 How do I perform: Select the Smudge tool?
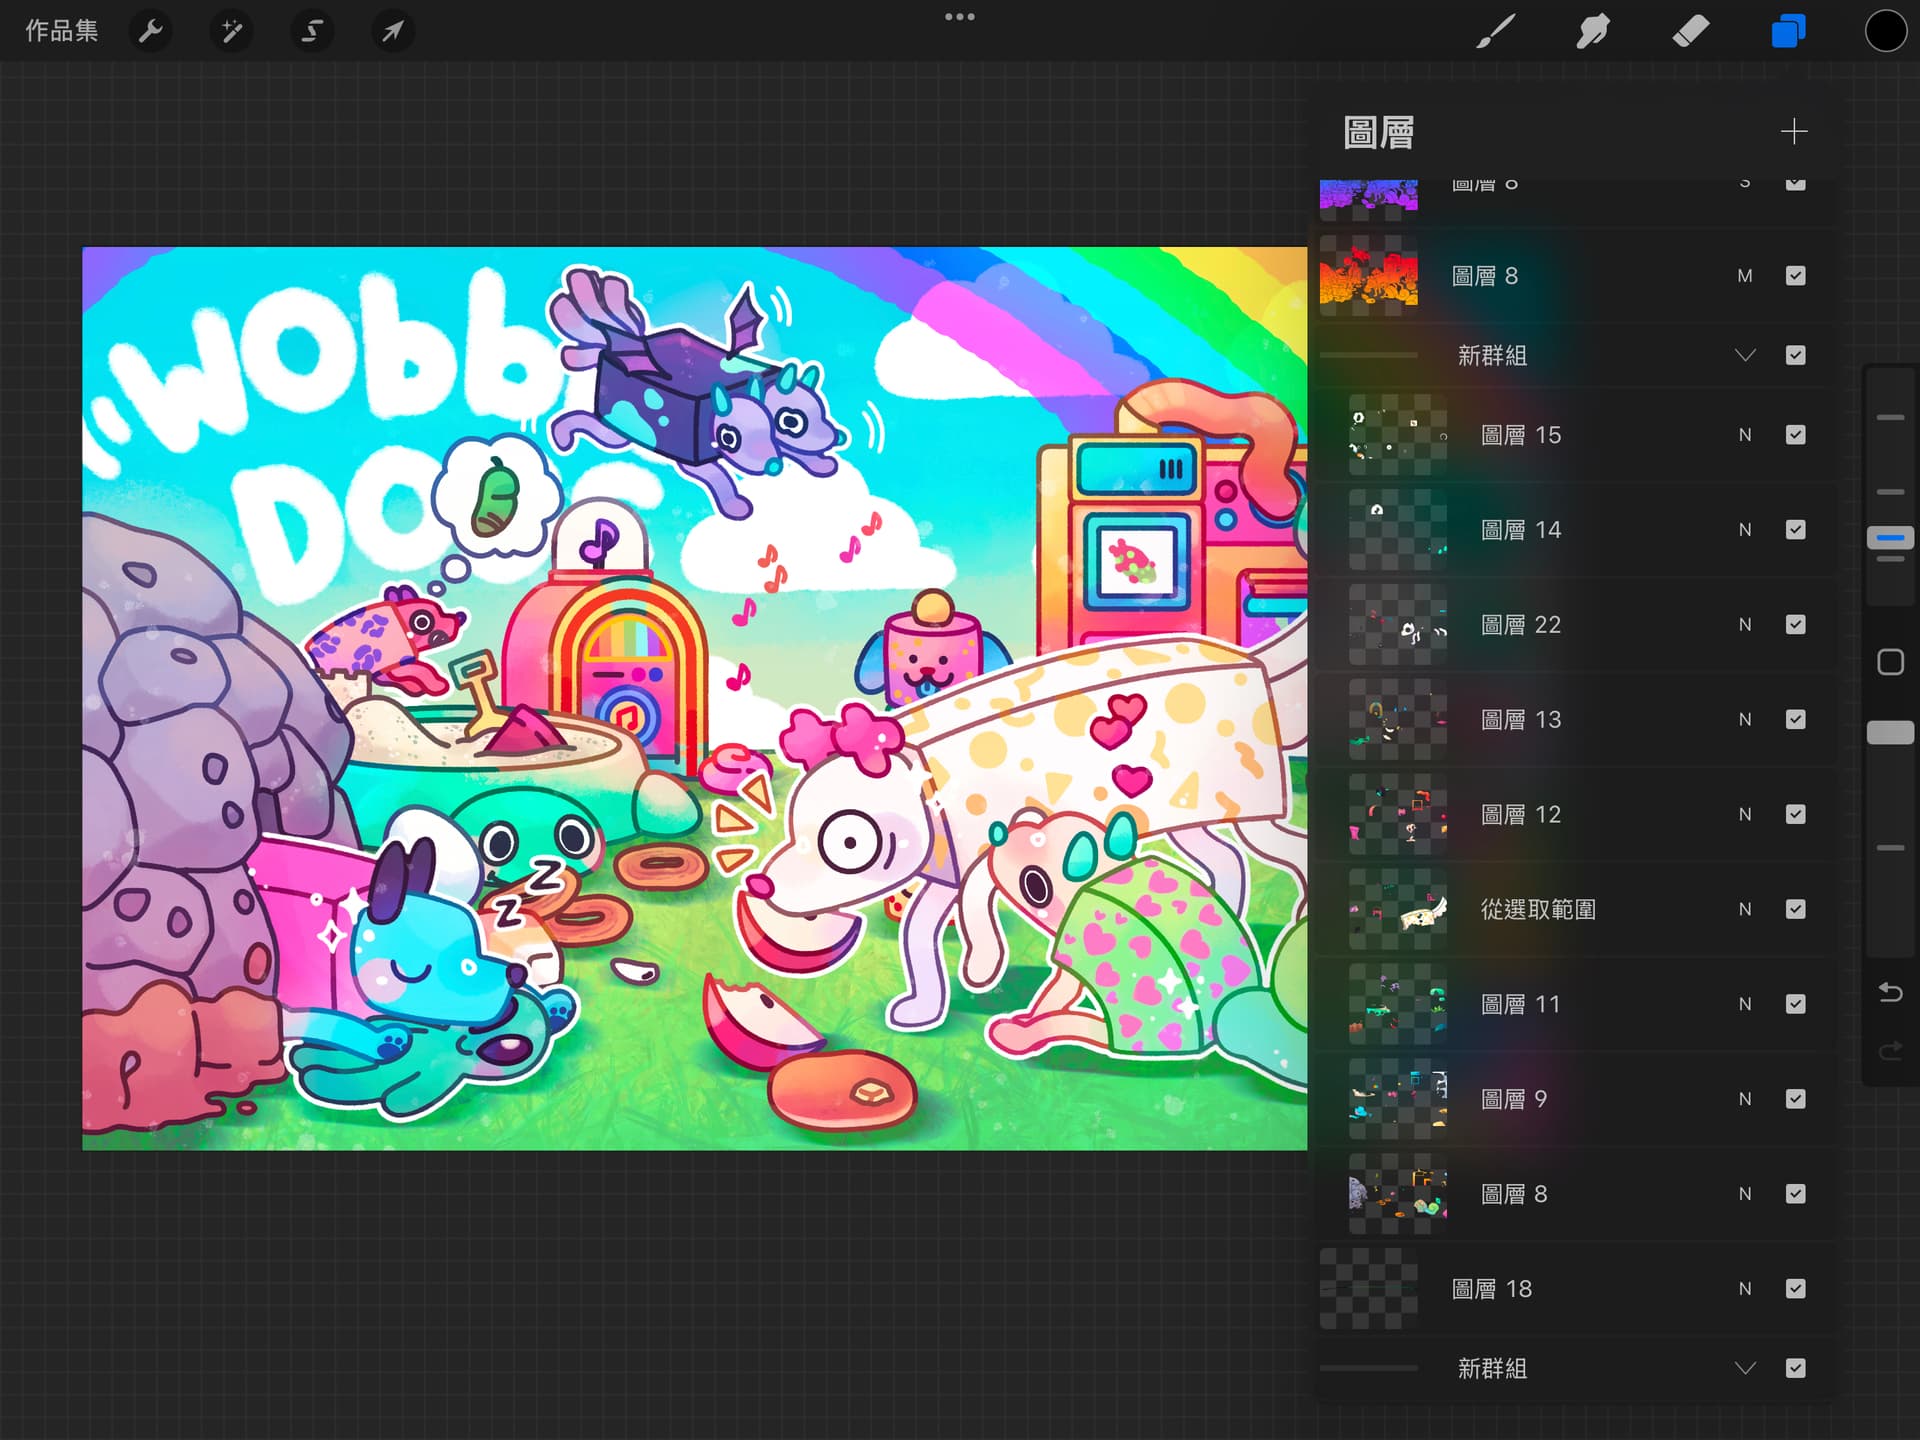tap(1592, 31)
